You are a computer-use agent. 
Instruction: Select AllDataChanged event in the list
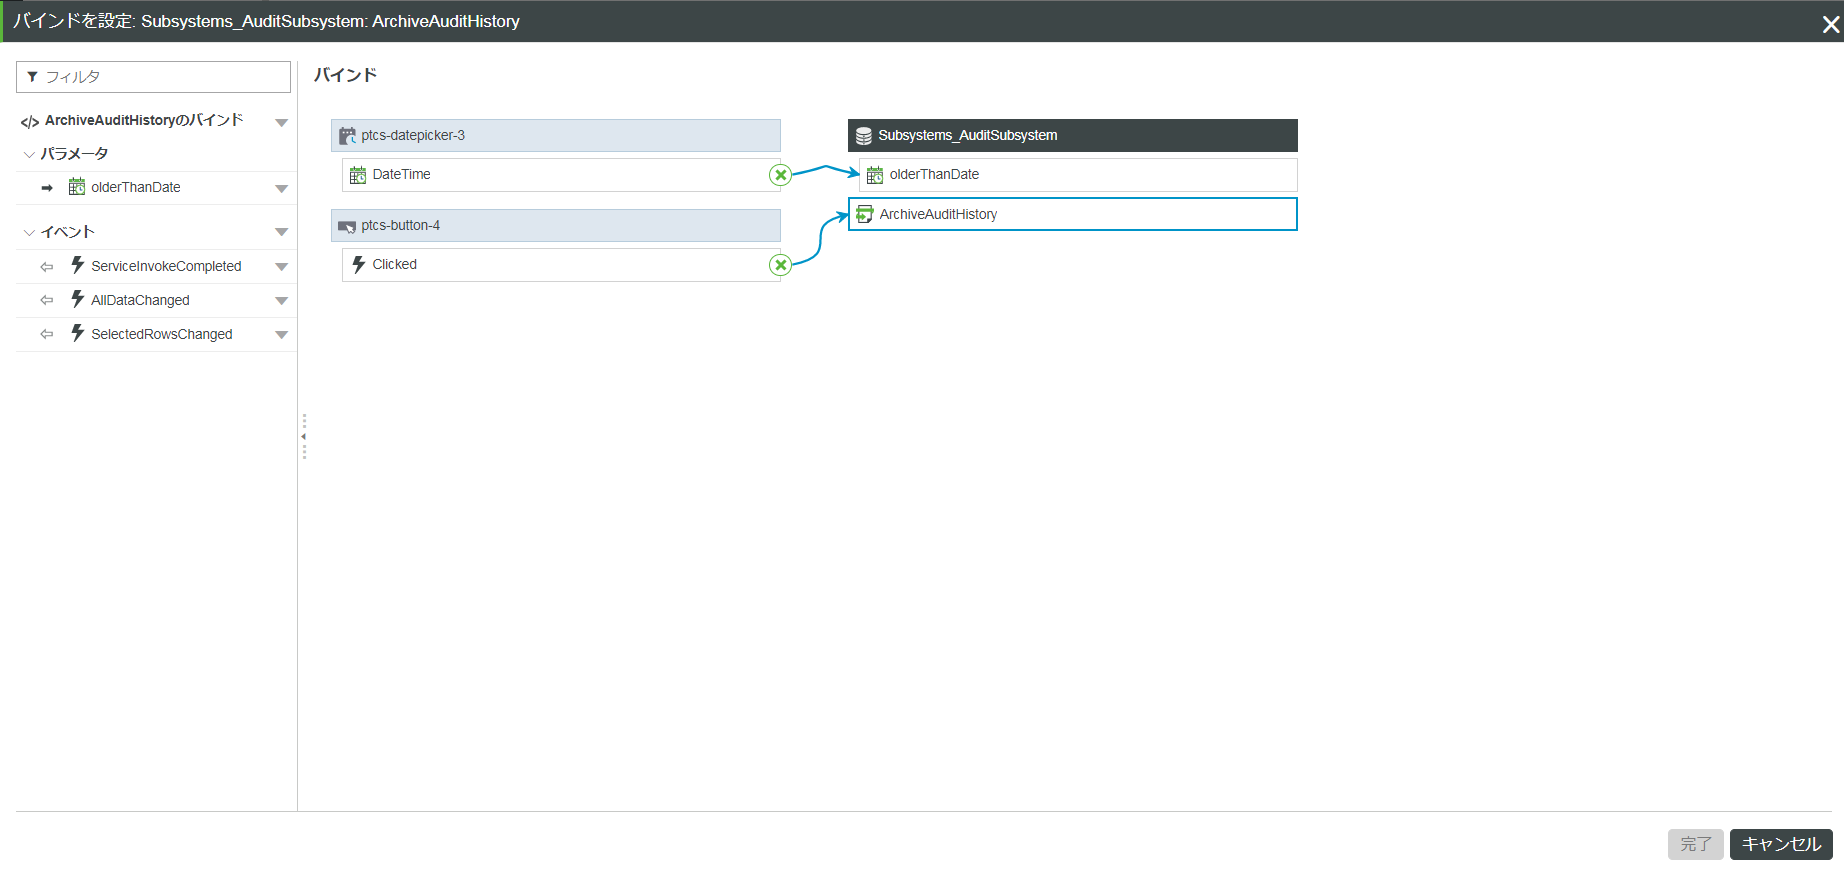(x=156, y=300)
